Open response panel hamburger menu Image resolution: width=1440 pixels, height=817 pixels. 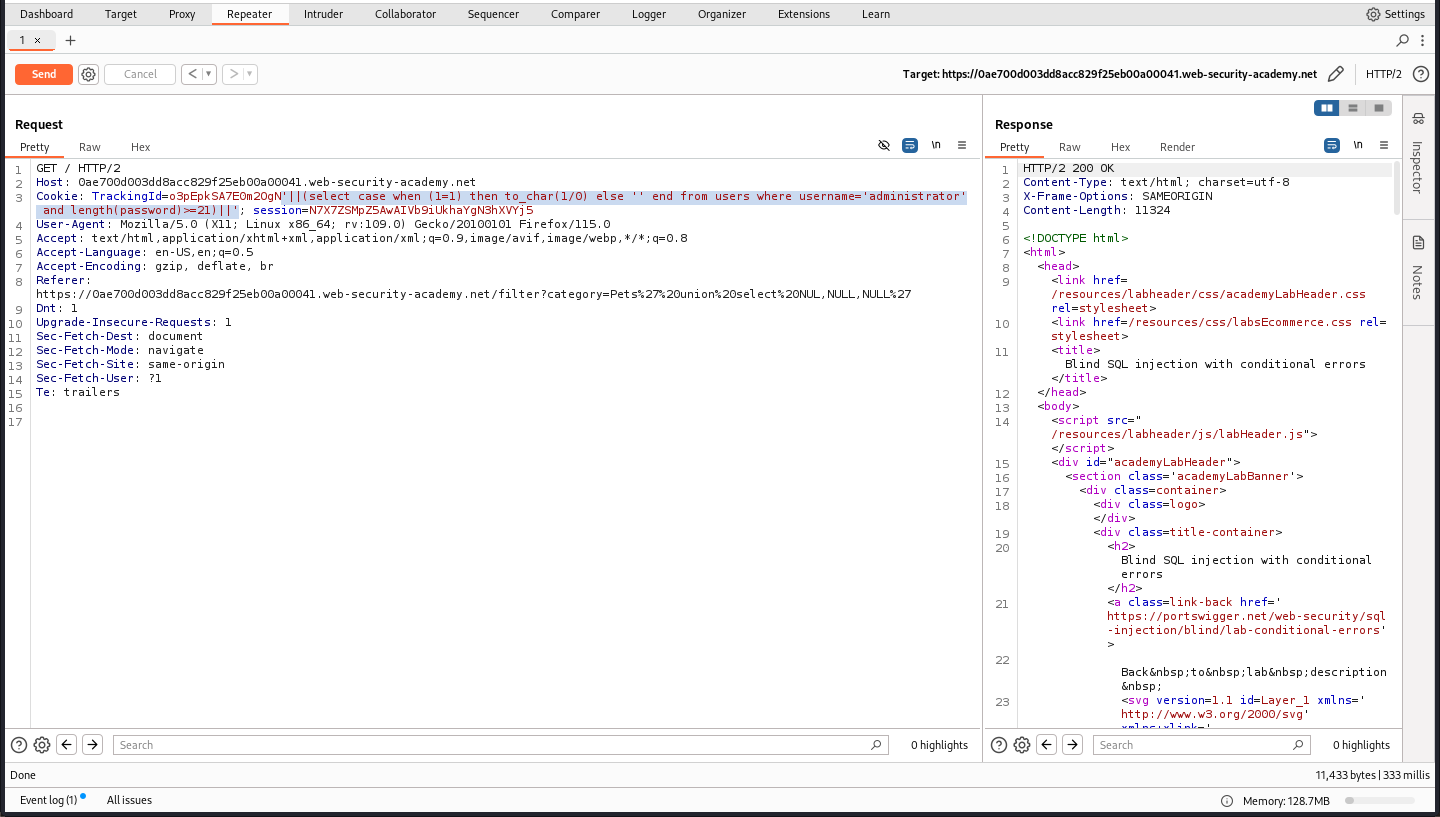pyautogui.click(x=1384, y=145)
